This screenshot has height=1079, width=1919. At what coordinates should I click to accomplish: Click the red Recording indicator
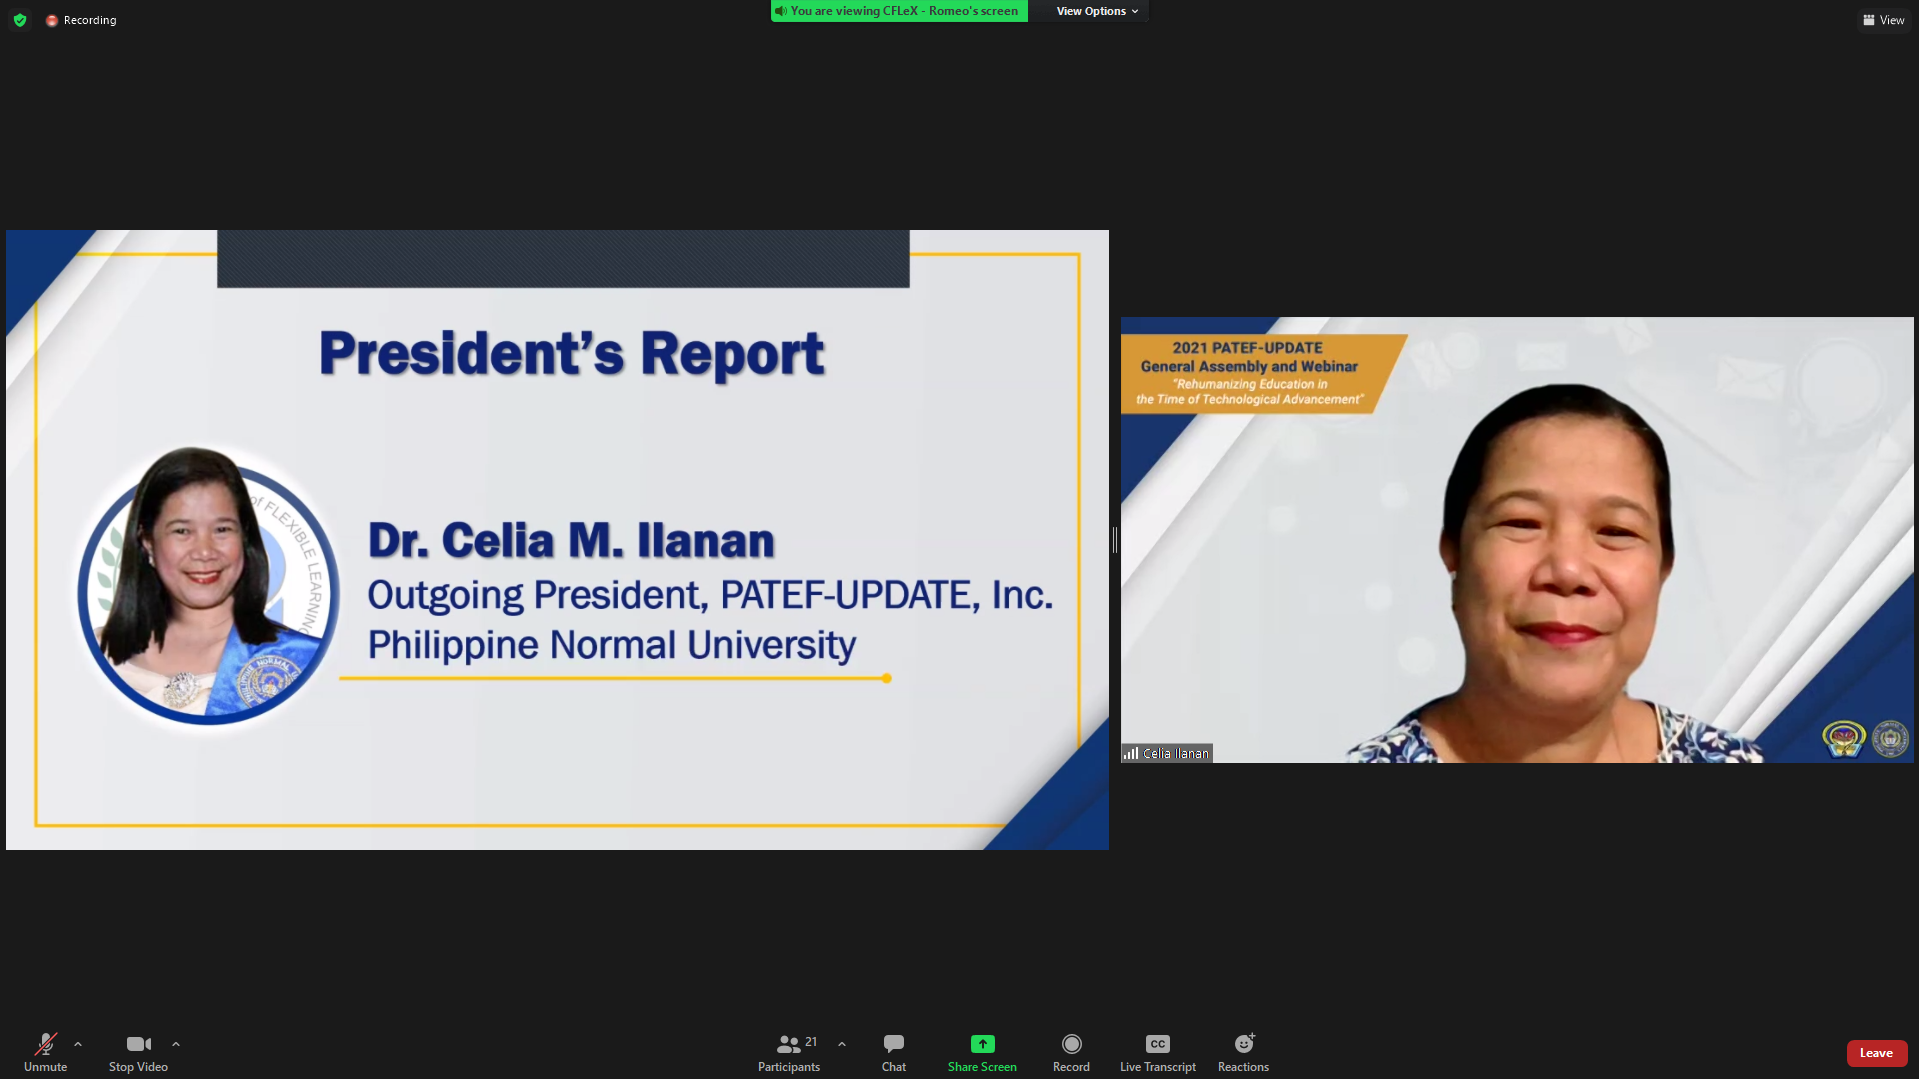[x=81, y=20]
